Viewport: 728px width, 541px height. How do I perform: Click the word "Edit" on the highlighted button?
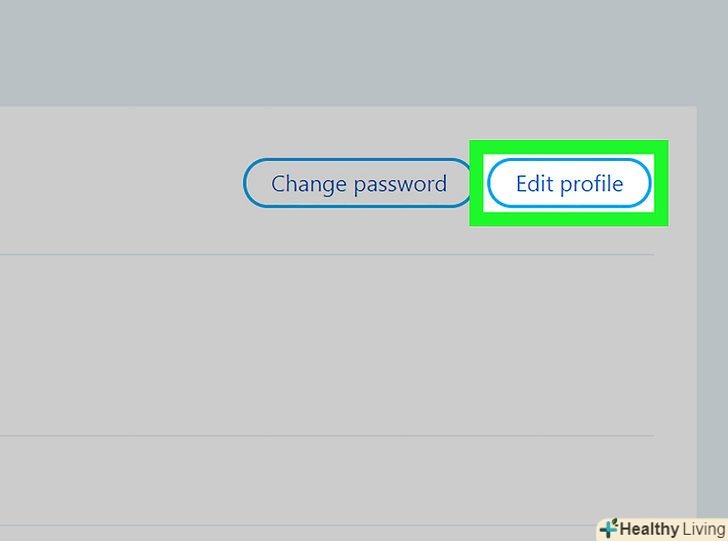pyautogui.click(x=534, y=184)
